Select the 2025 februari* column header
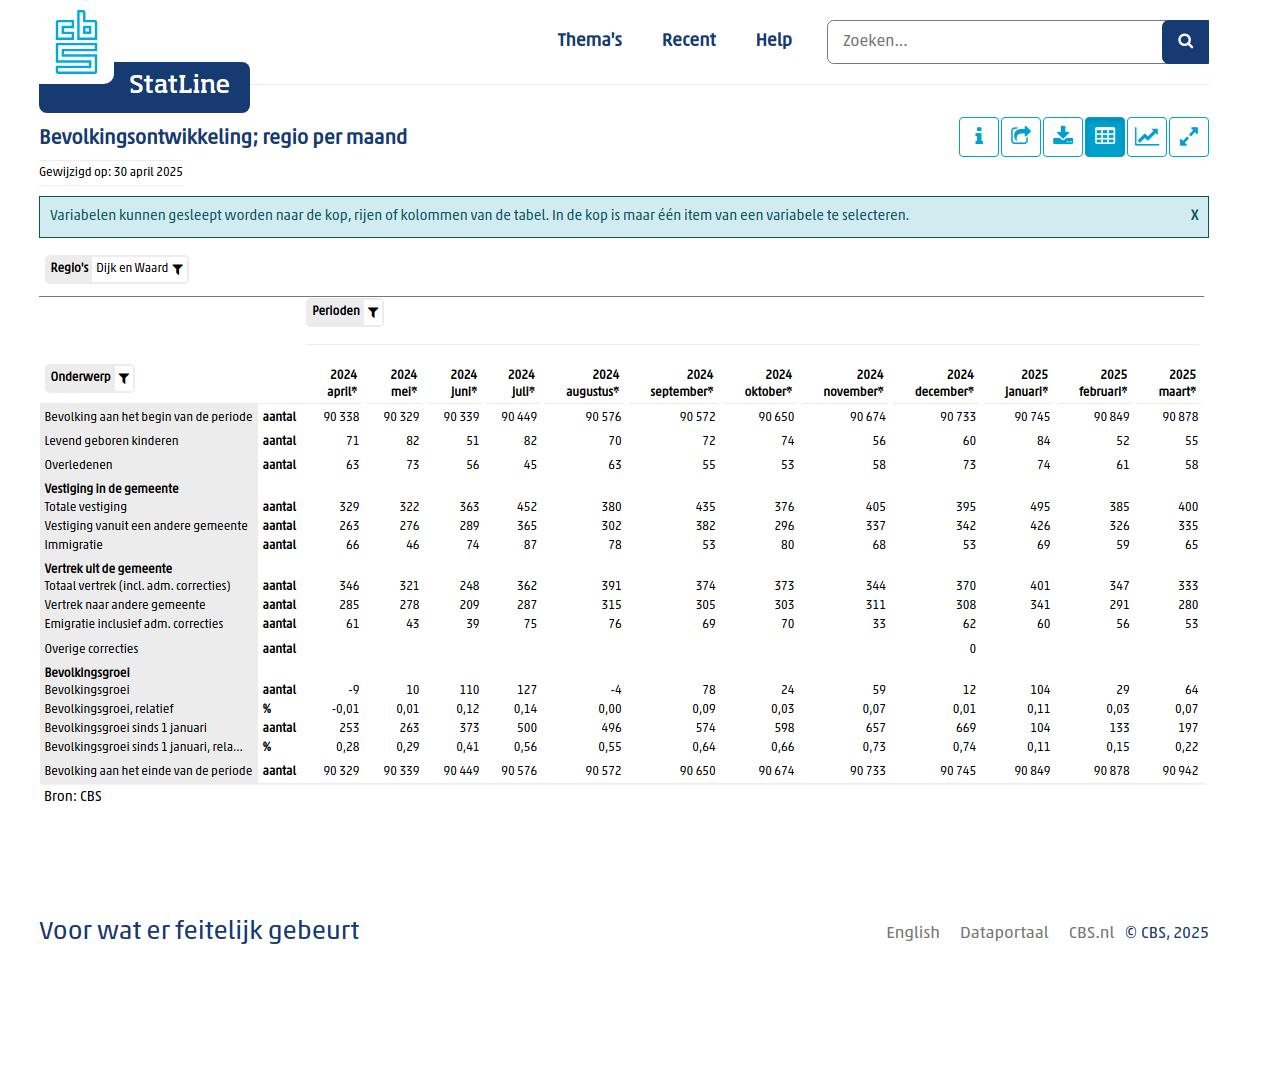Image resolution: width=1280 pixels, height=1078 pixels. point(1104,383)
